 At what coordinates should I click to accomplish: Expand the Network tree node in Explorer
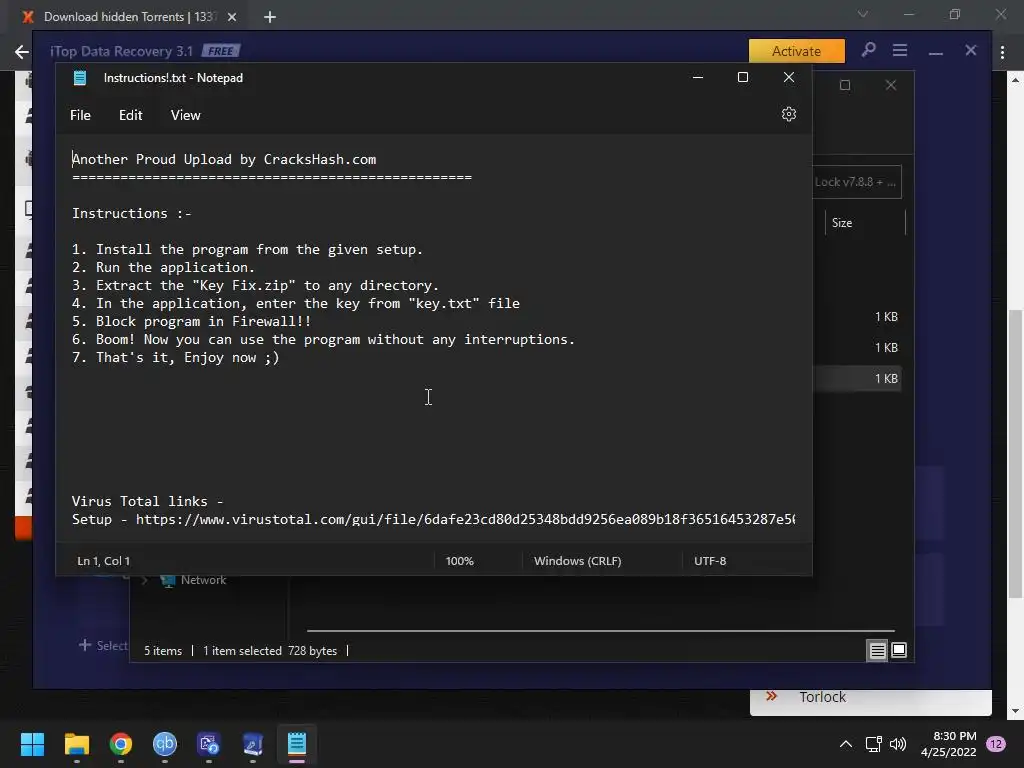click(x=145, y=580)
